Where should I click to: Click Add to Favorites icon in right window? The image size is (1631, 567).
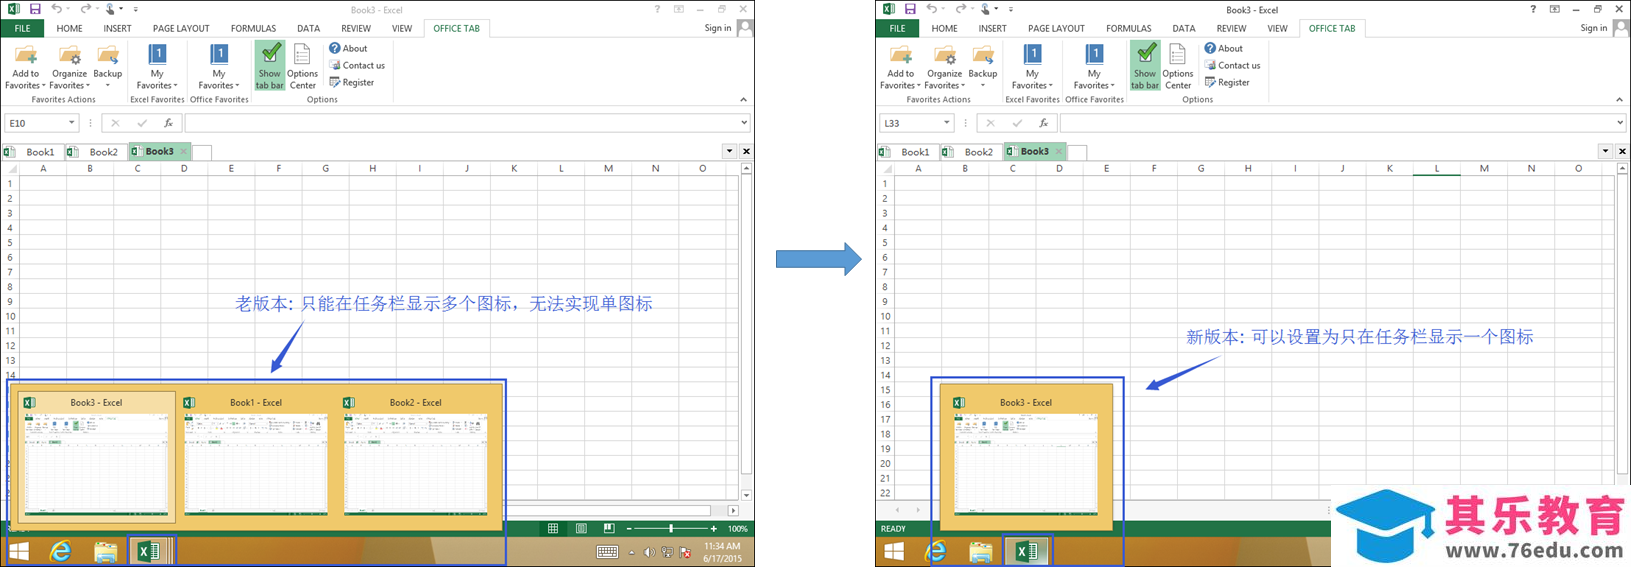[900, 55]
